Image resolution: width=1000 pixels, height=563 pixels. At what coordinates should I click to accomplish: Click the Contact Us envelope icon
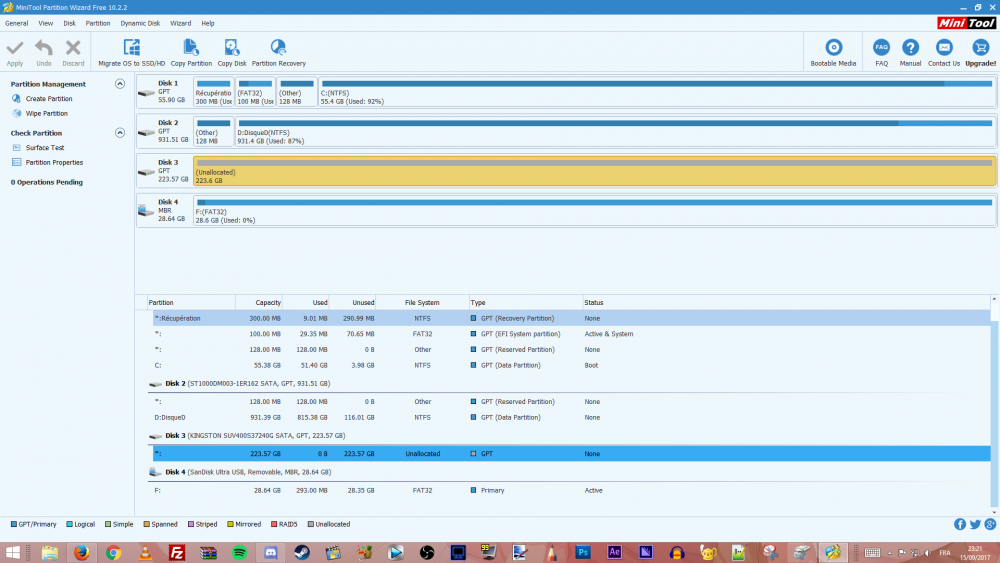943,48
